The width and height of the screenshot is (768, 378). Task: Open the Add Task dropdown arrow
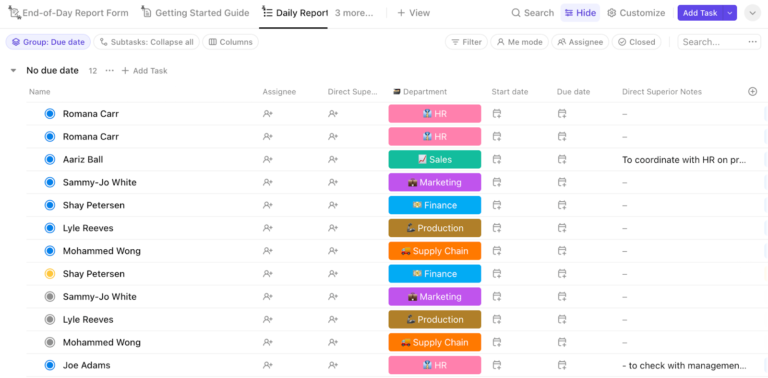(x=730, y=13)
